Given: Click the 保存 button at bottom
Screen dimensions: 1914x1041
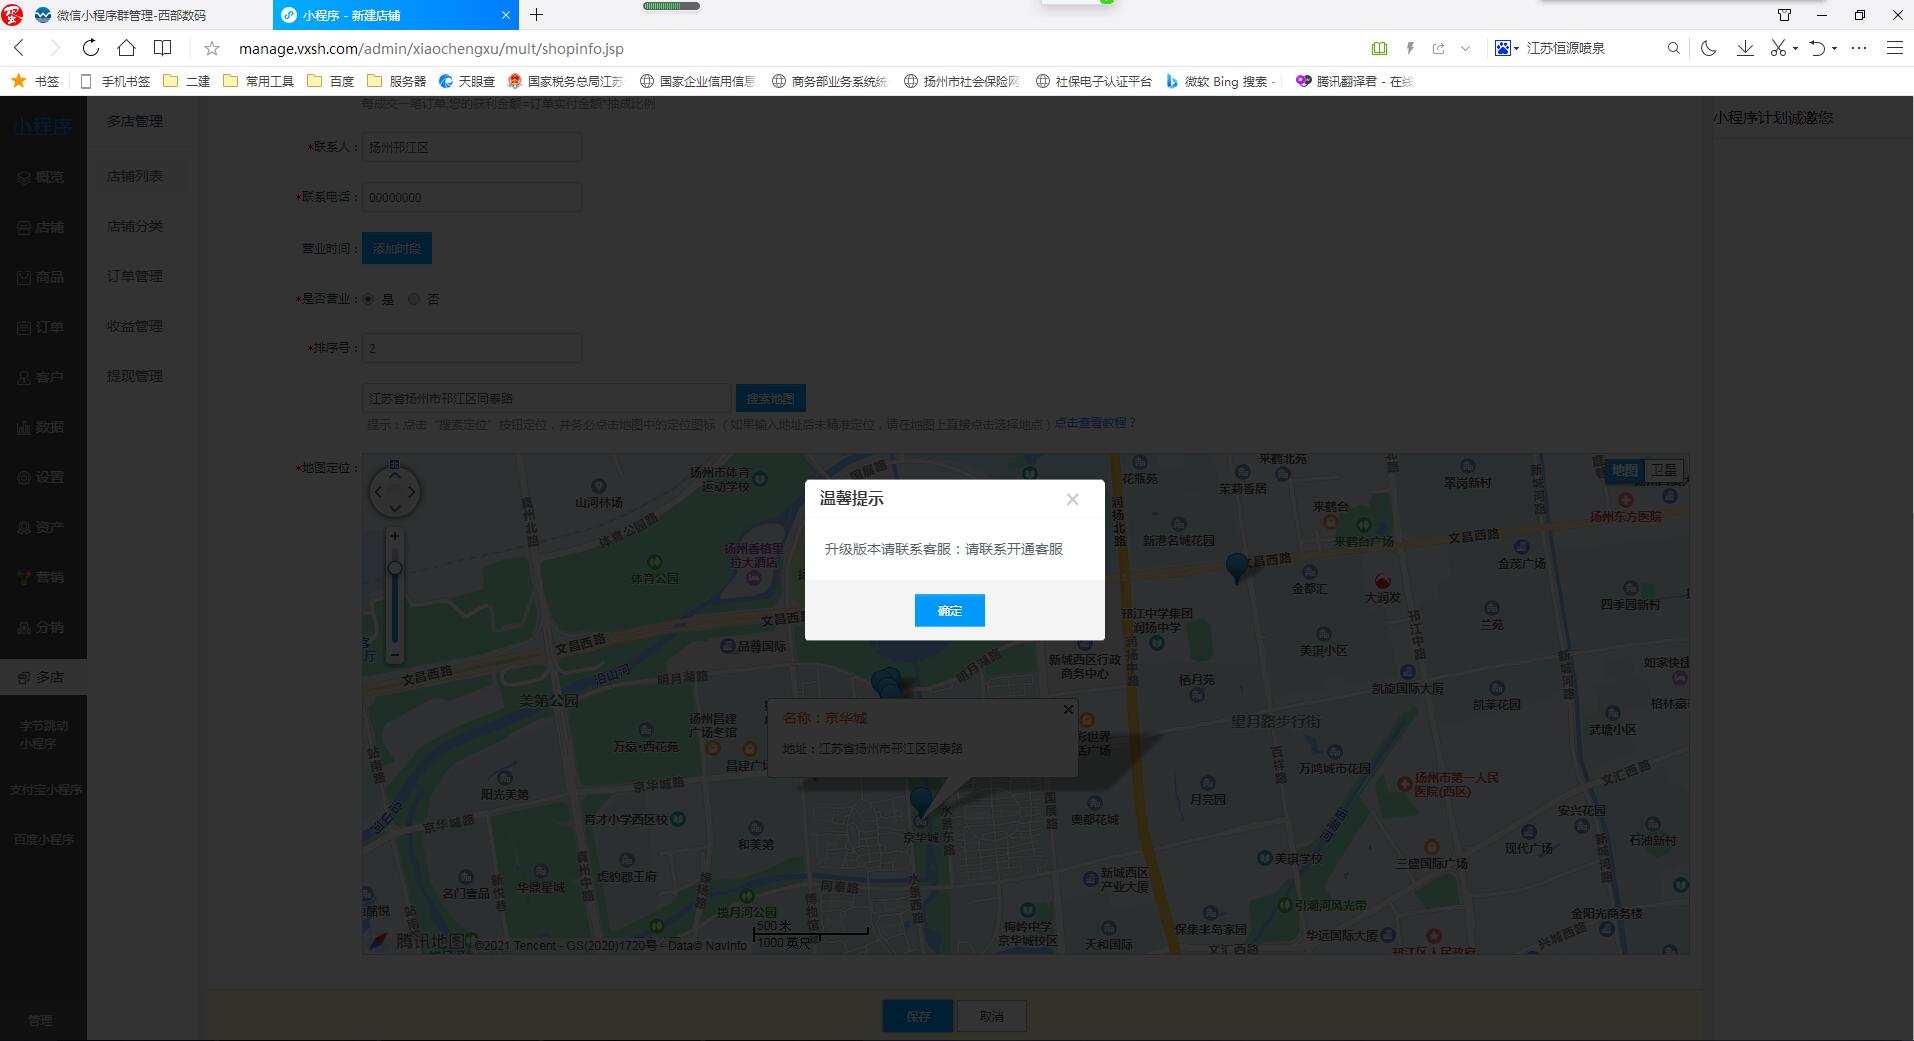Looking at the screenshot, I should pos(917,1016).
